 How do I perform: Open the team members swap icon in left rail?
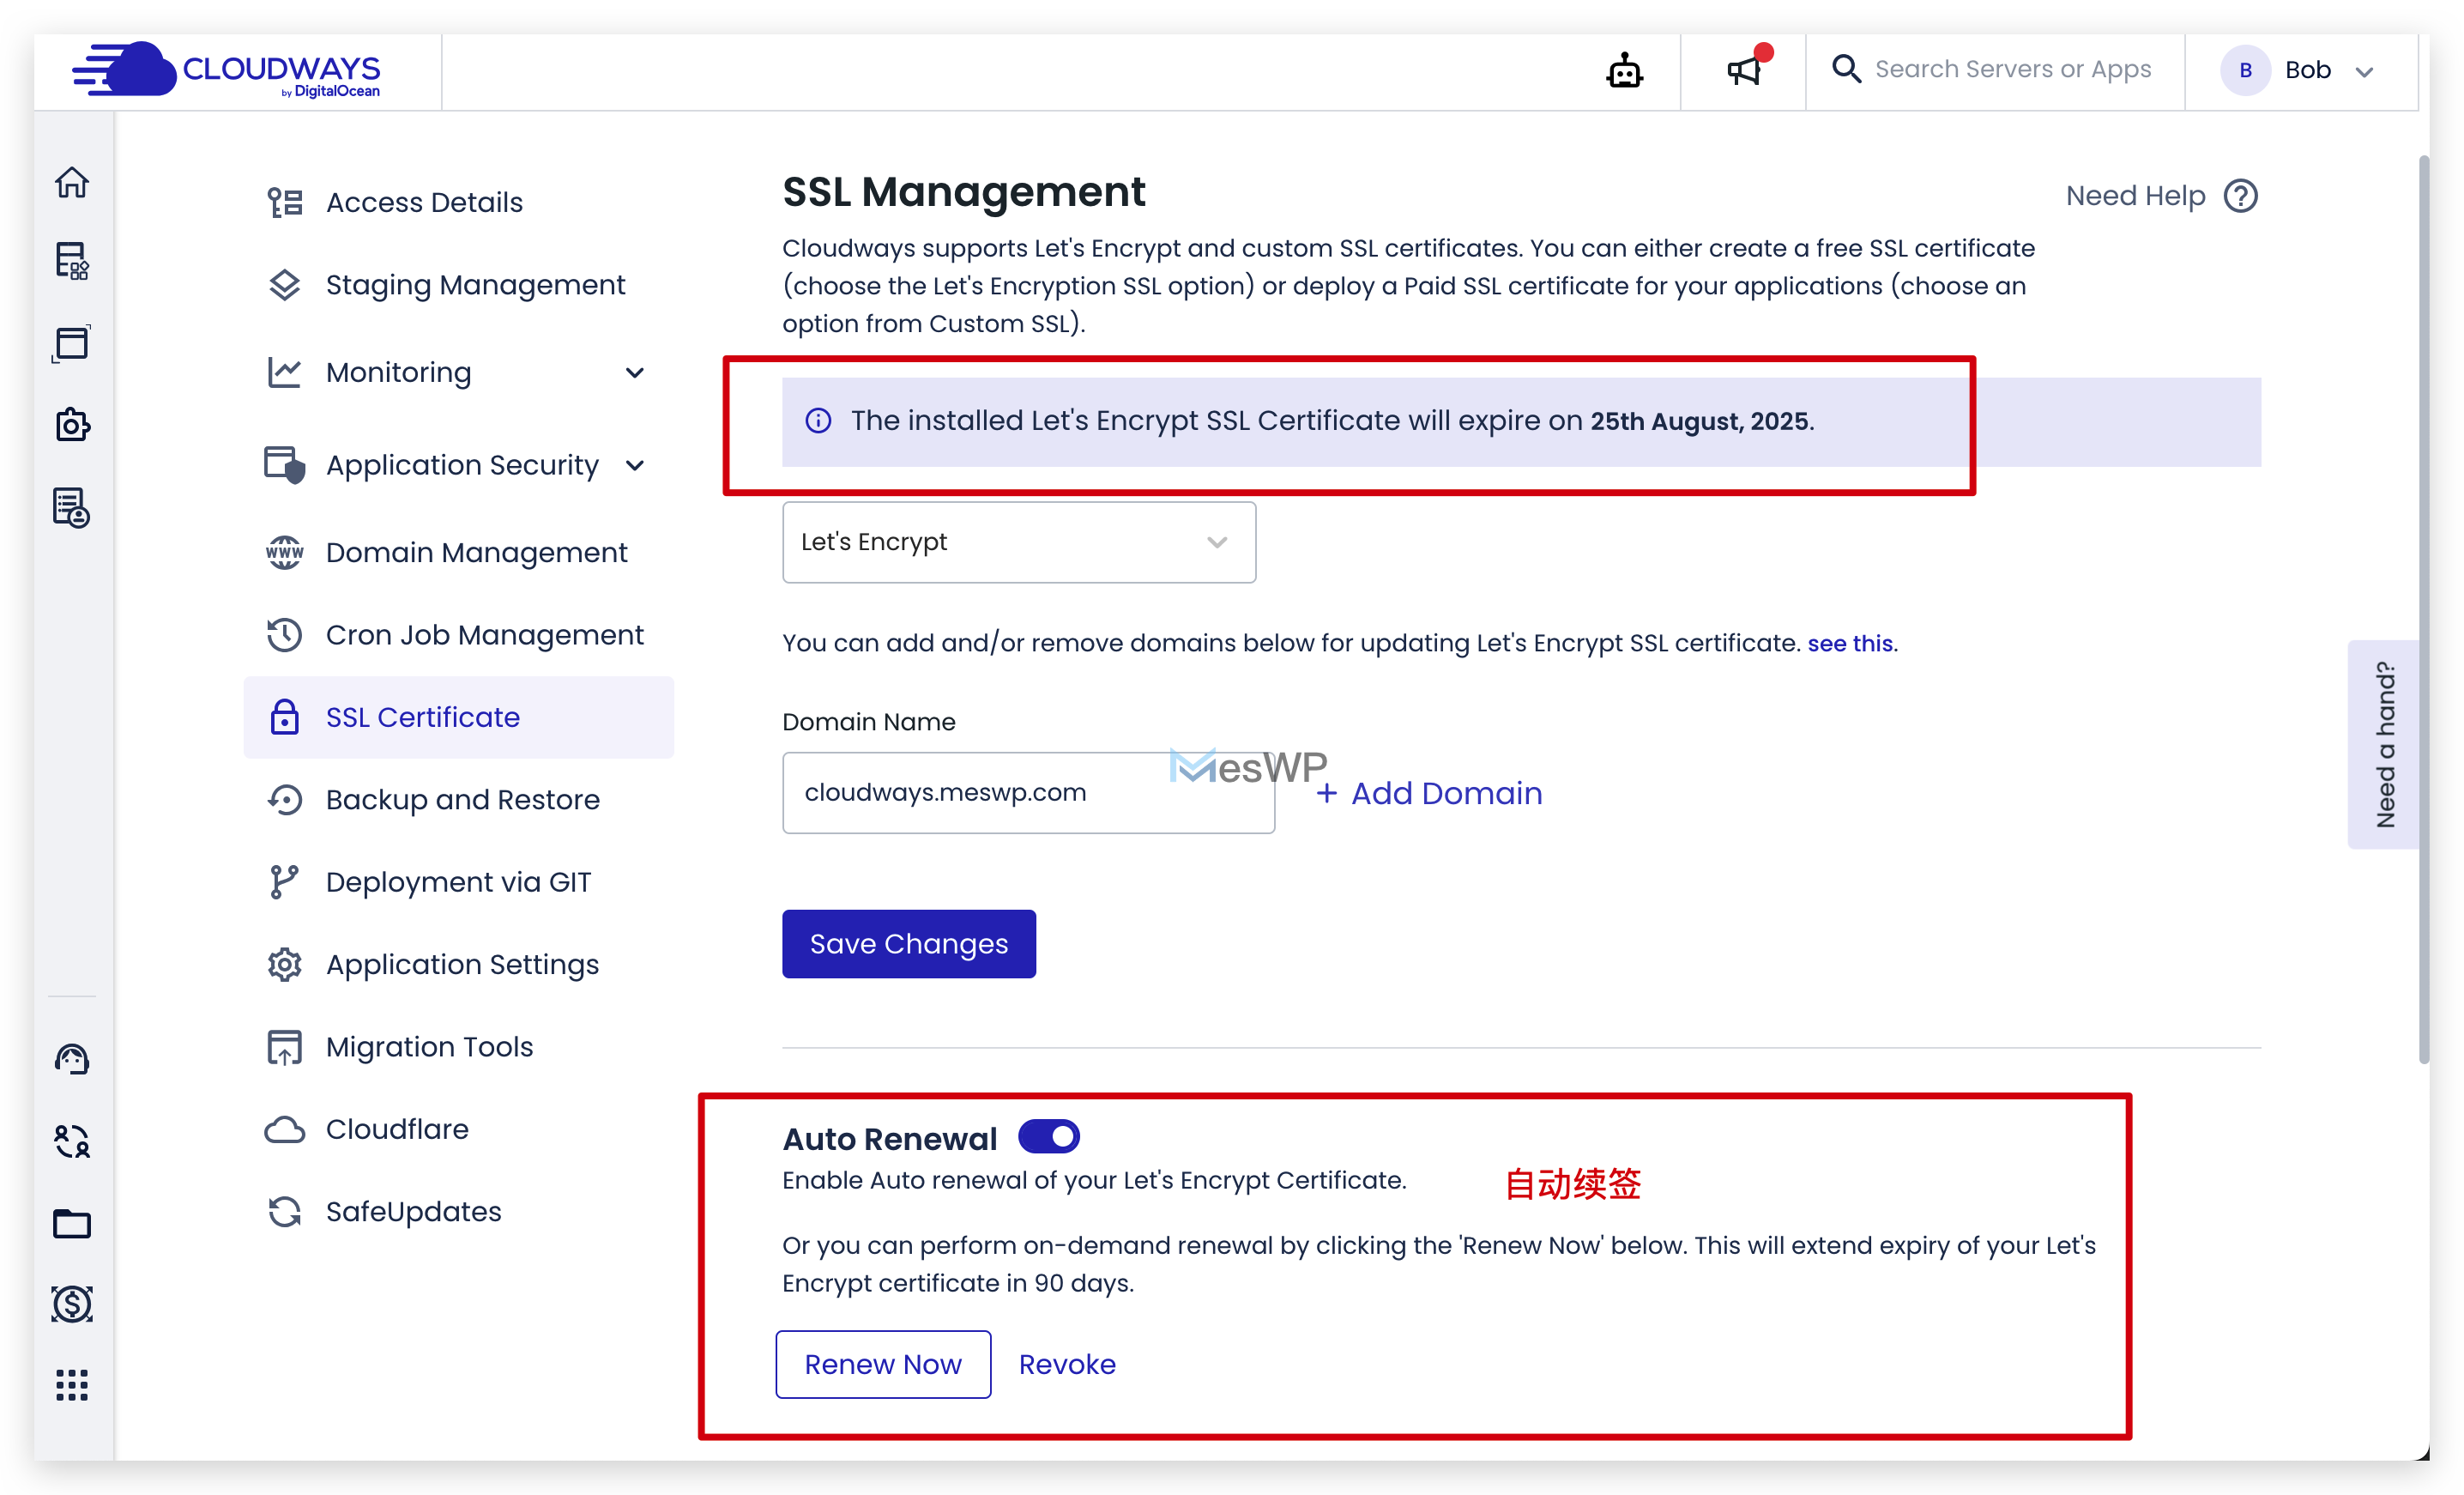[x=72, y=1142]
